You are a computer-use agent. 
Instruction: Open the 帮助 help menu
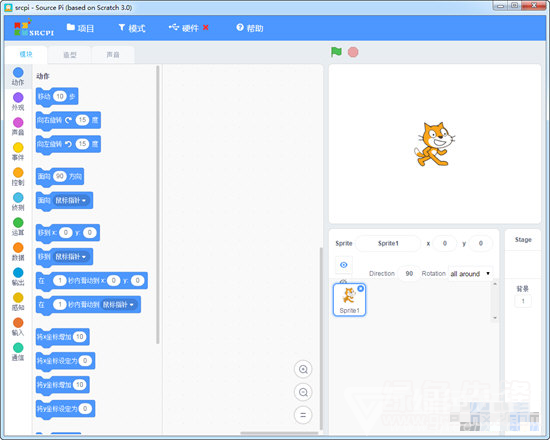coord(250,28)
